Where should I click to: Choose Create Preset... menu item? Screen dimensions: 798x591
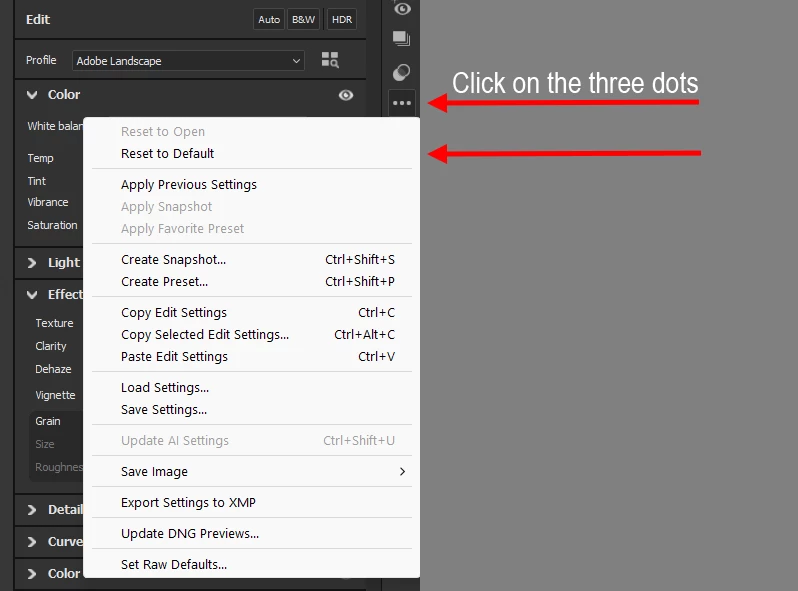point(252,282)
